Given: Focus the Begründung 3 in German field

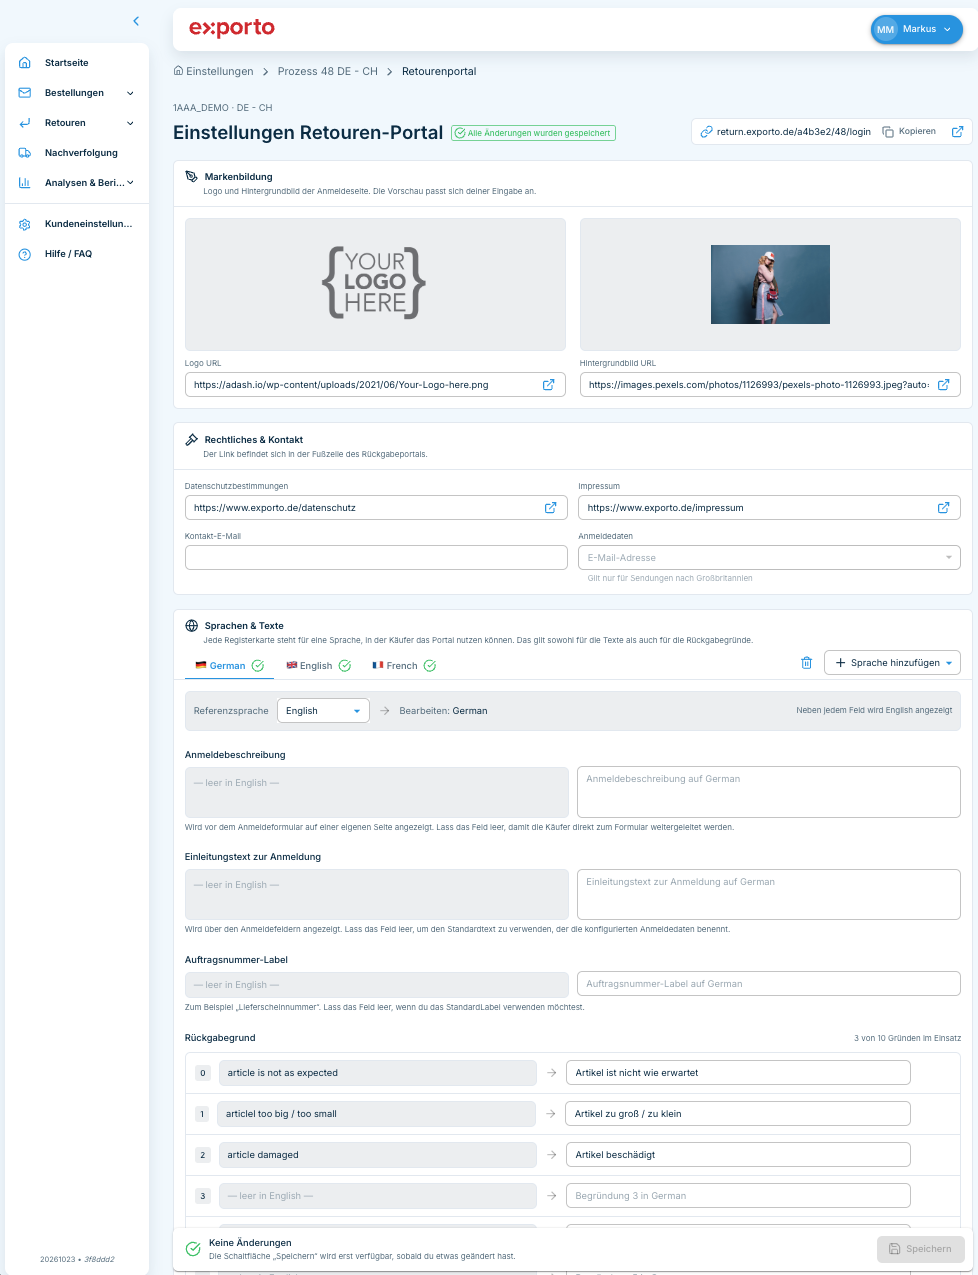Looking at the screenshot, I should [x=738, y=1196].
